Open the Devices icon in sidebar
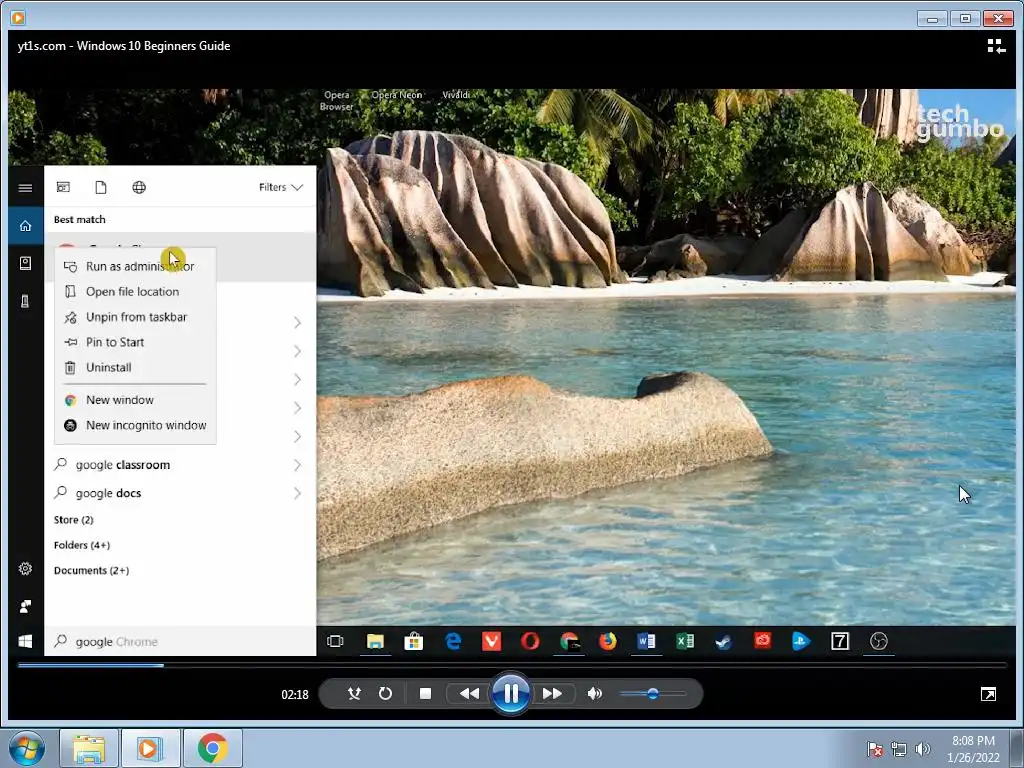Image resolution: width=1024 pixels, height=768 pixels. (25, 301)
